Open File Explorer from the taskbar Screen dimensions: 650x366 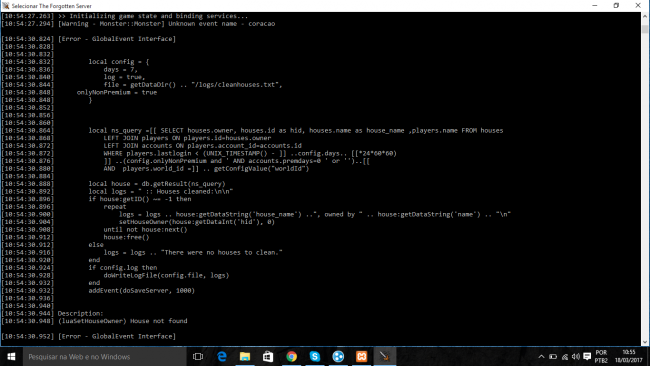[245, 356]
